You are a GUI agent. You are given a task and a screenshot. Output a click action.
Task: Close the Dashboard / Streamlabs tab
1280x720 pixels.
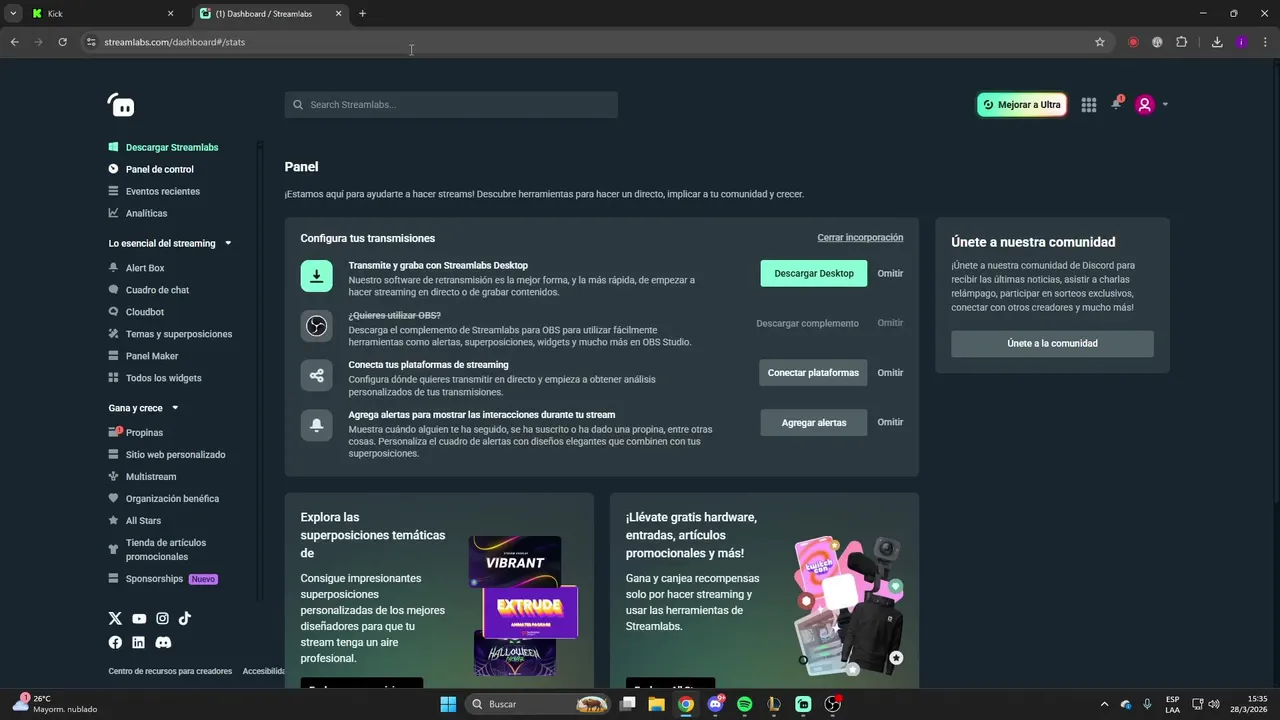(x=338, y=14)
